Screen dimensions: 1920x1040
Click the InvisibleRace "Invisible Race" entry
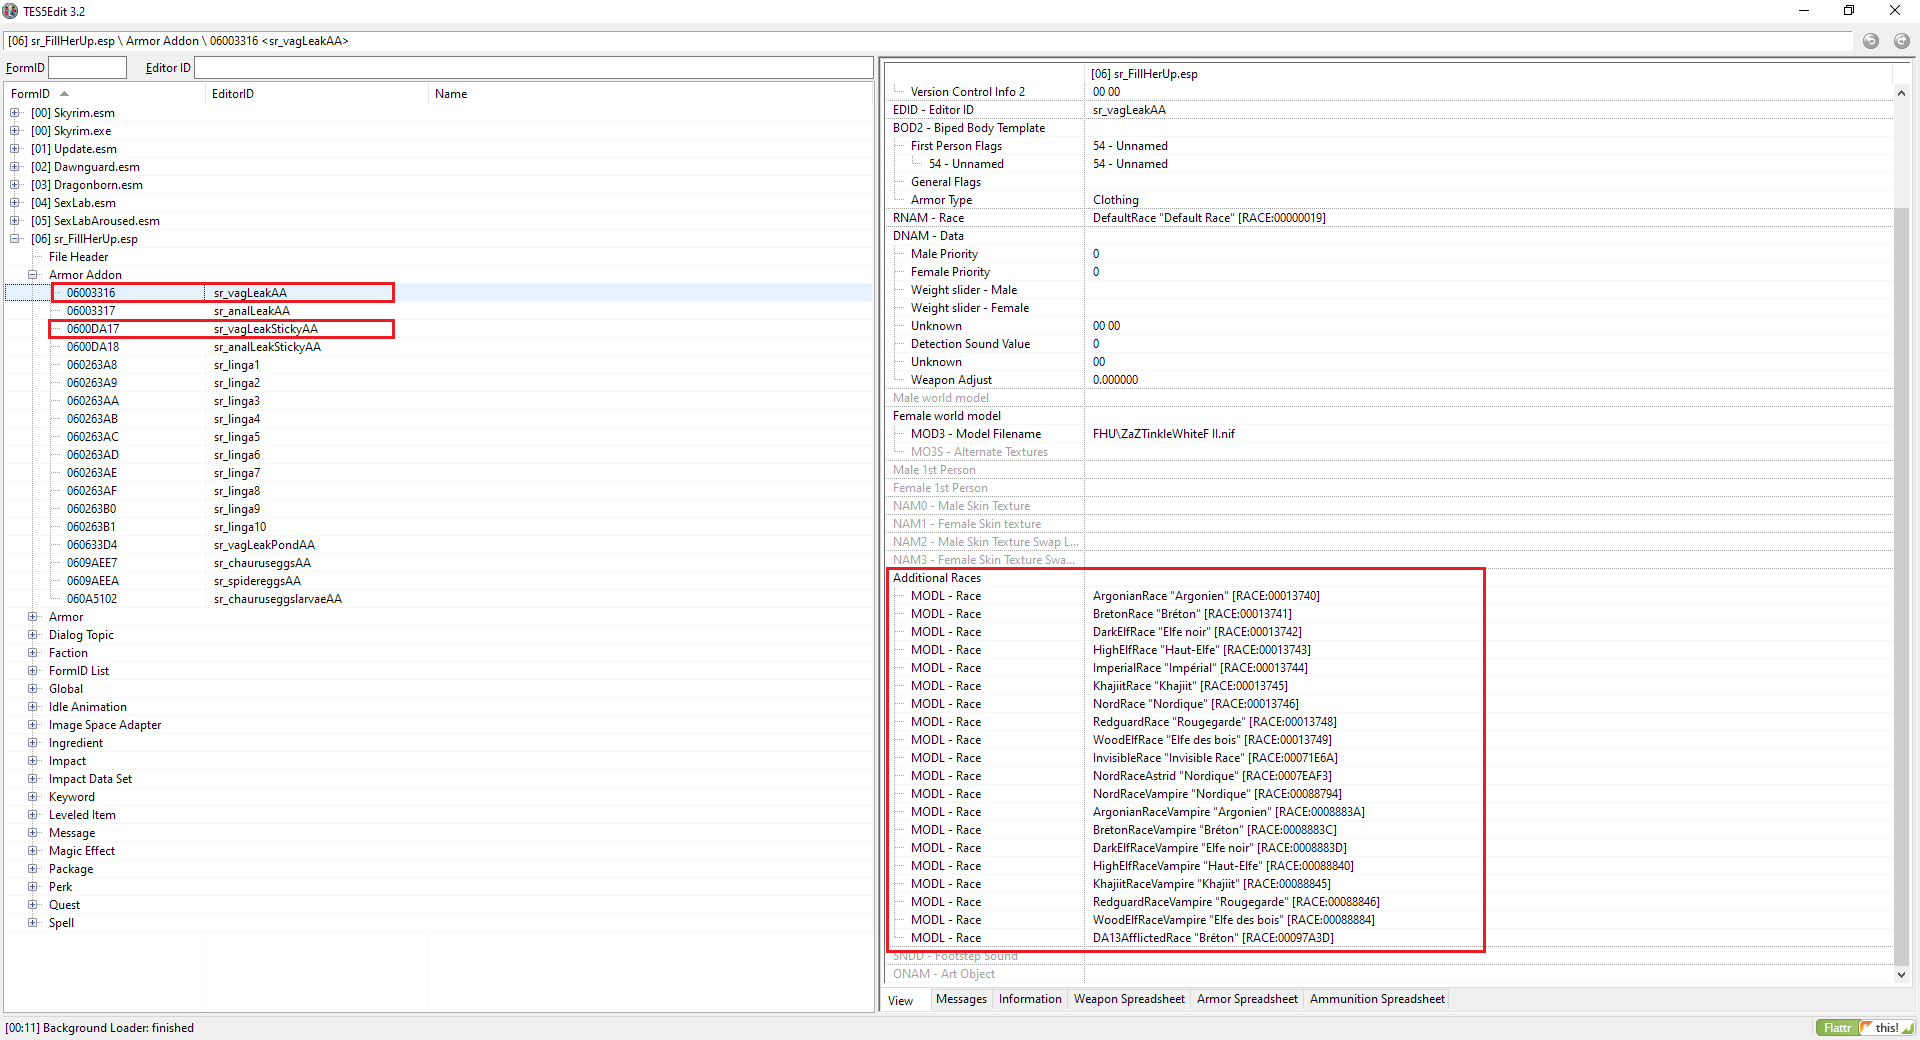coord(1215,758)
